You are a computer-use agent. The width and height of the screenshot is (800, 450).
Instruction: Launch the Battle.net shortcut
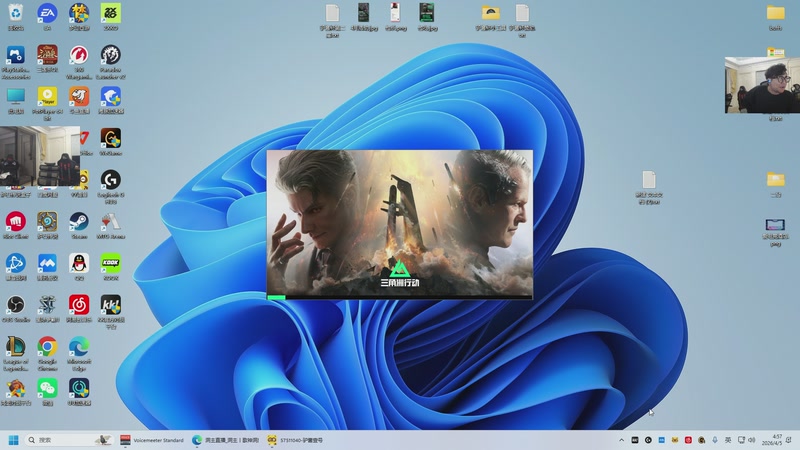(16, 264)
